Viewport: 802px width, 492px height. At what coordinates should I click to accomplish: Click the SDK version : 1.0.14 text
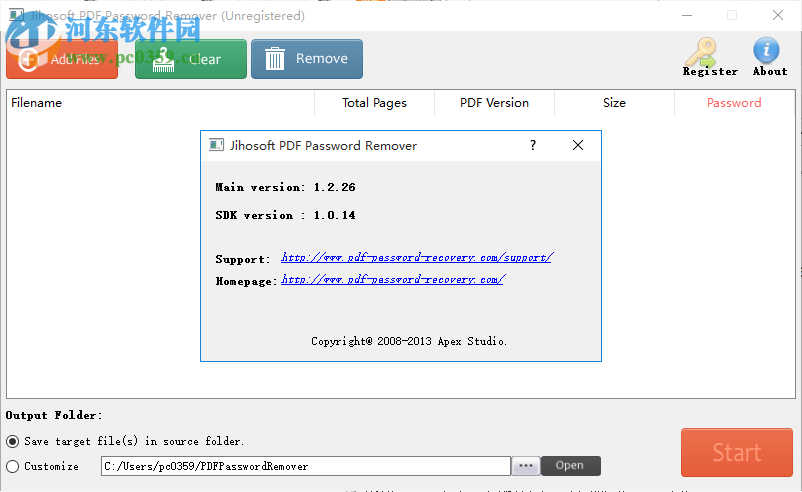coord(285,215)
